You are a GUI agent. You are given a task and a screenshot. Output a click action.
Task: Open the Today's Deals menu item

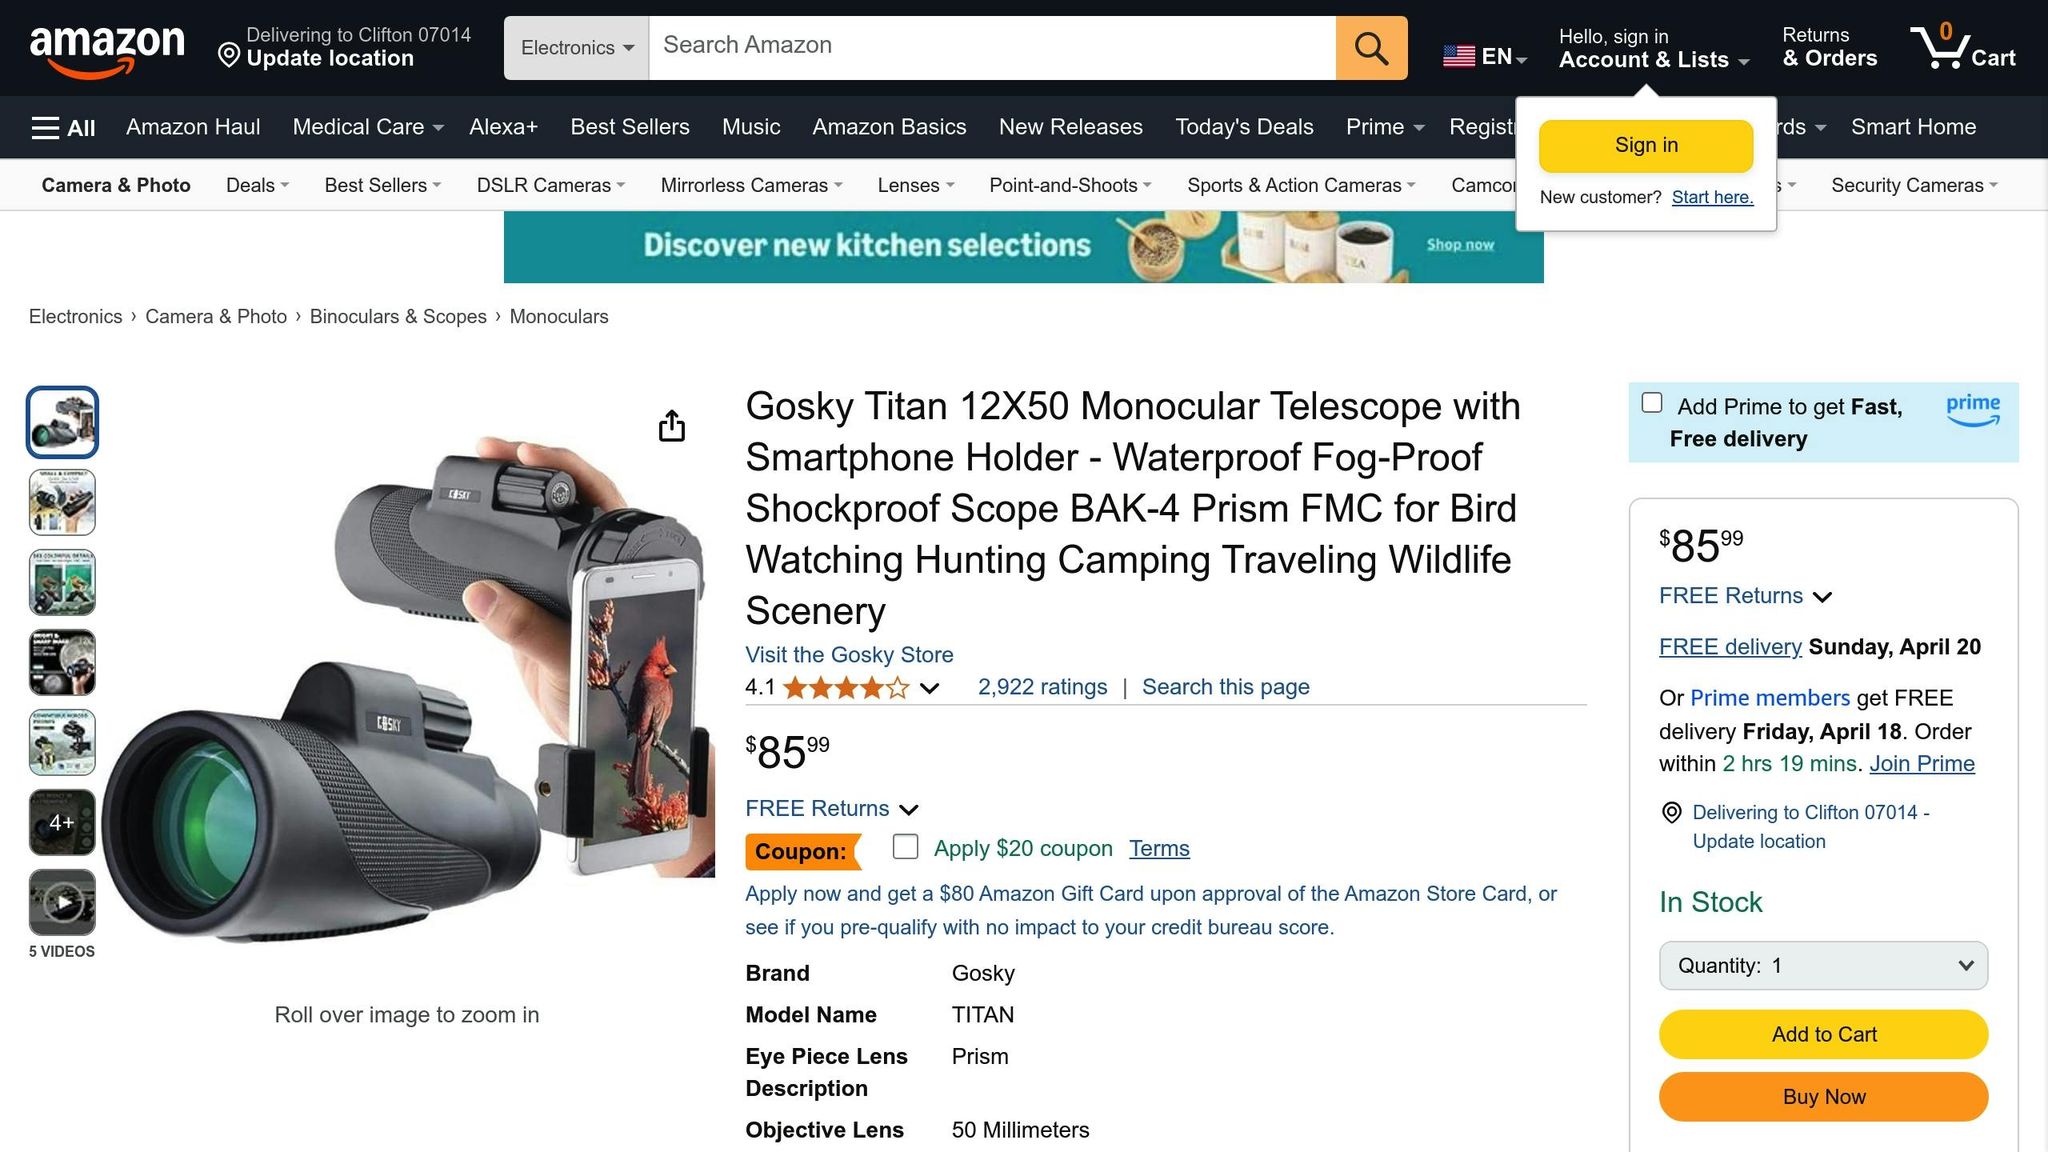click(x=1243, y=127)
